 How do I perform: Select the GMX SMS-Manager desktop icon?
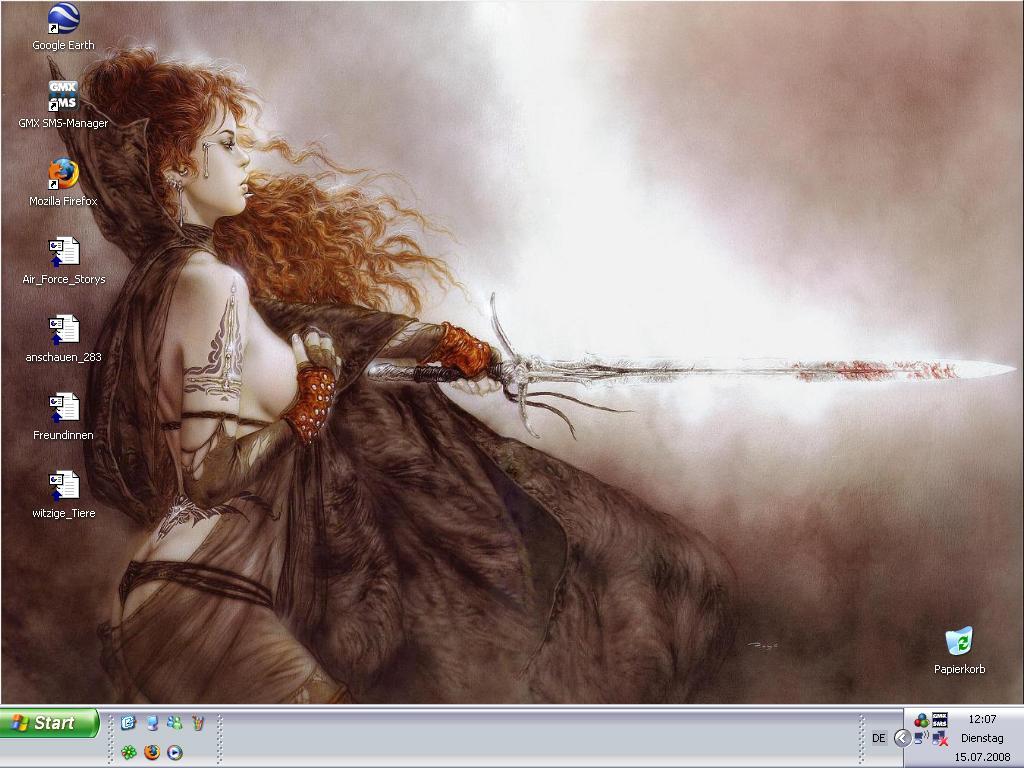click(63, 97)
